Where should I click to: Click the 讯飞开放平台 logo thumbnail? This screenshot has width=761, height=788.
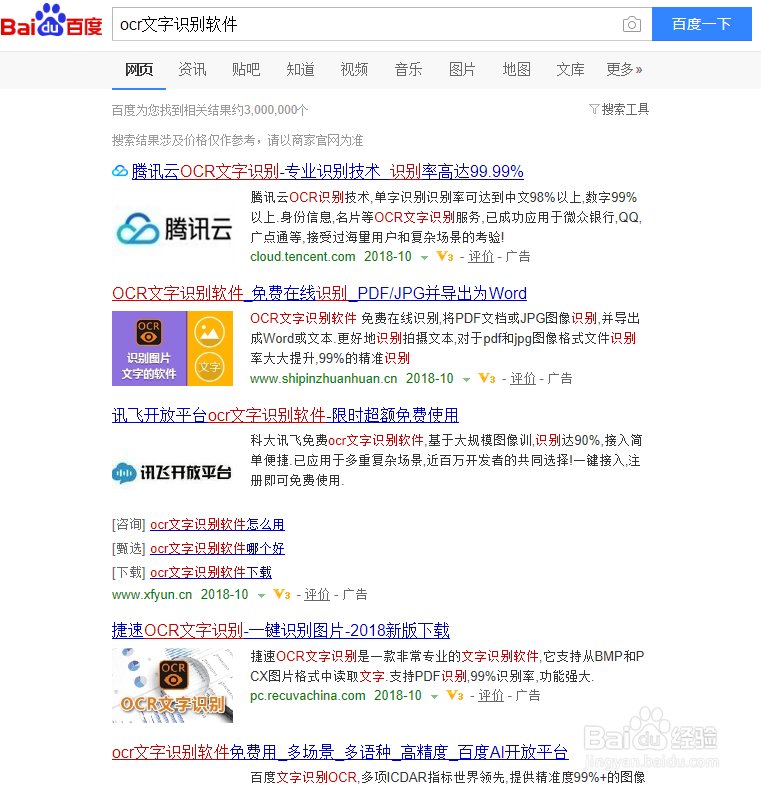(172, 473)
